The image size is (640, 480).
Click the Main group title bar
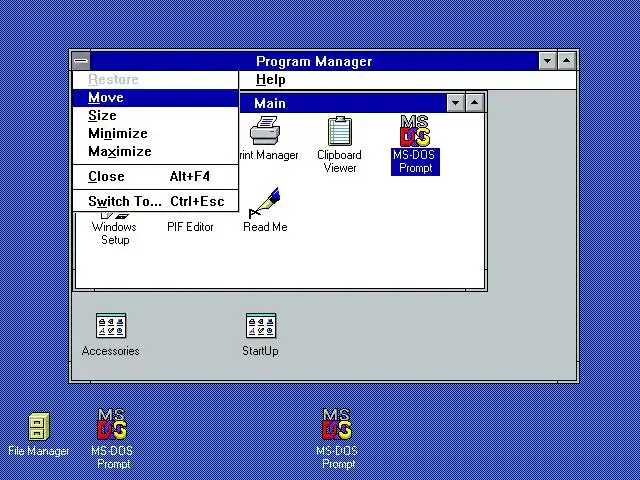(343, 103)
